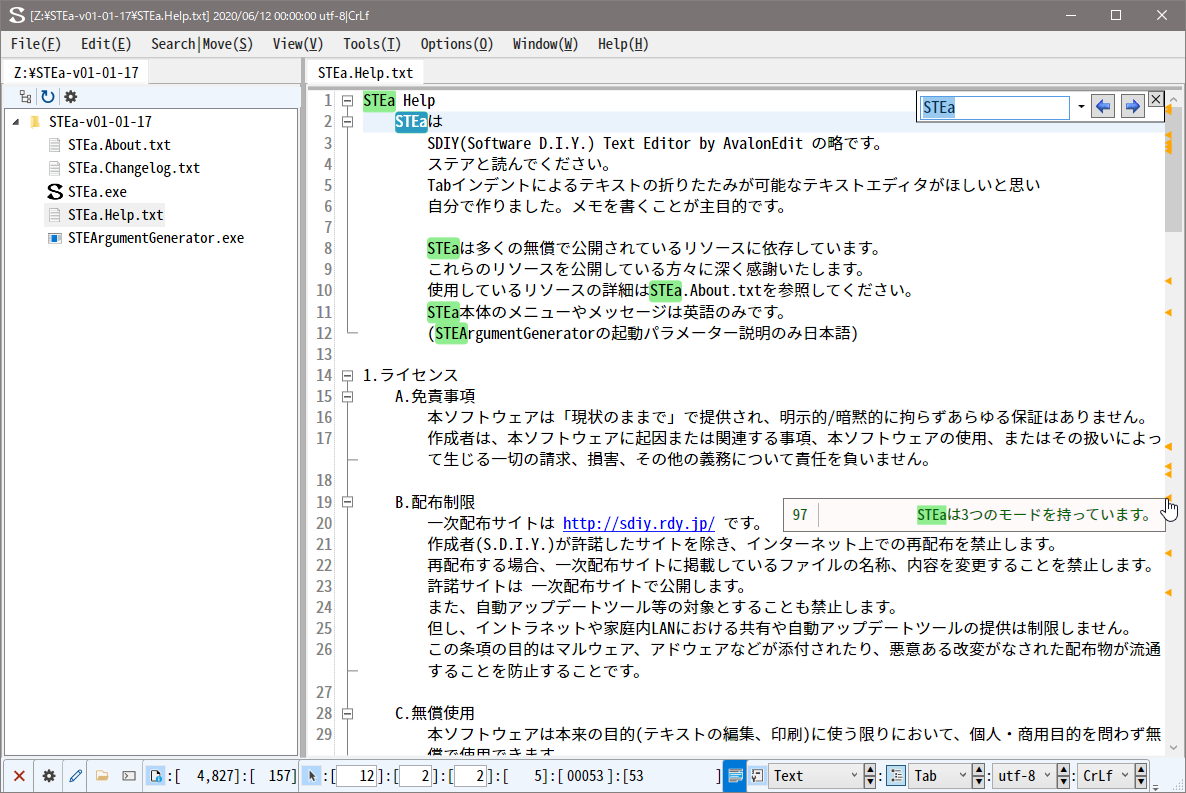Open settings with the status bar gear icon

point(48,776)
